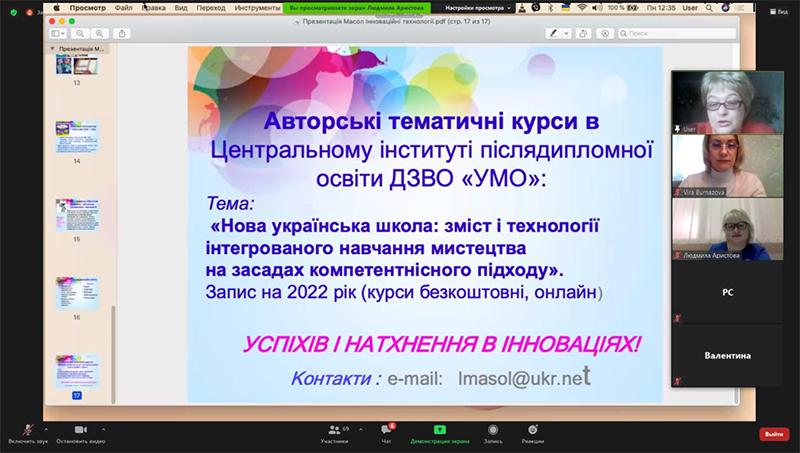Stop camera with Остановить видео
The height and width of the screenshot is (453, 800).
pyautogui.click(x=81, y=434)
